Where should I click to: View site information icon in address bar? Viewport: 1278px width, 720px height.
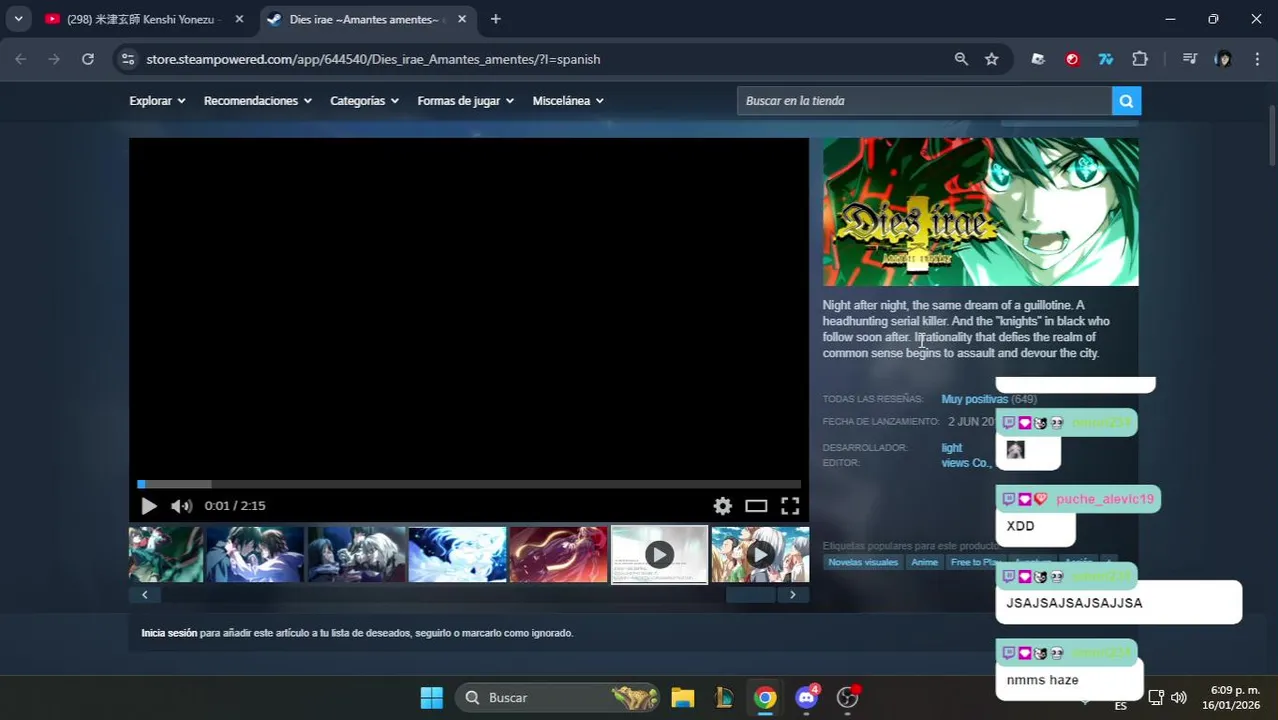[127, 59]
